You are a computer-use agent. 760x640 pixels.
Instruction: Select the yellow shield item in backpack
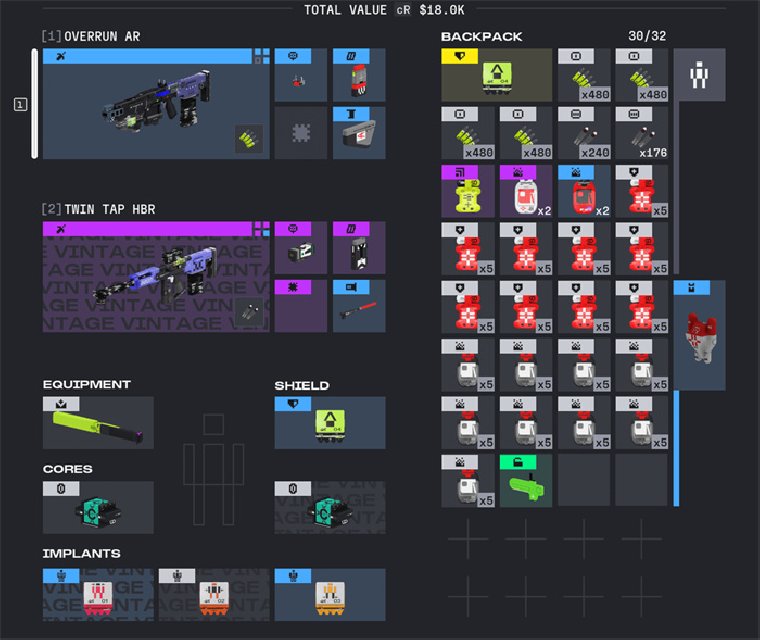(496, 75)
